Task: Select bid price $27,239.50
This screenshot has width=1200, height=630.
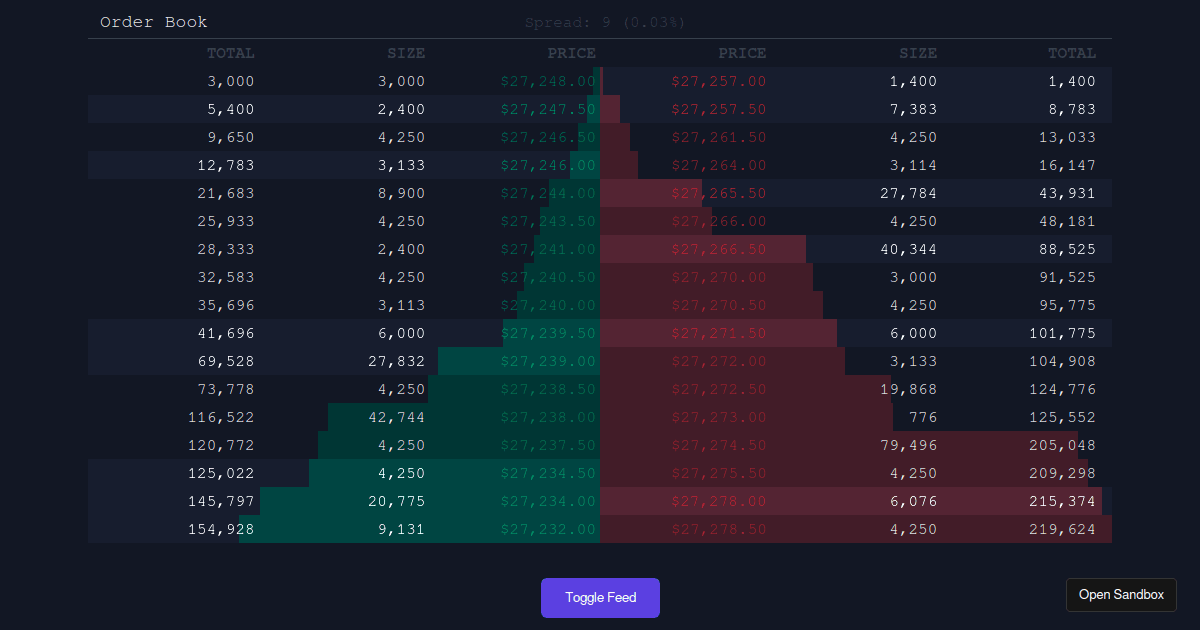Action: (x=548, y=333)
